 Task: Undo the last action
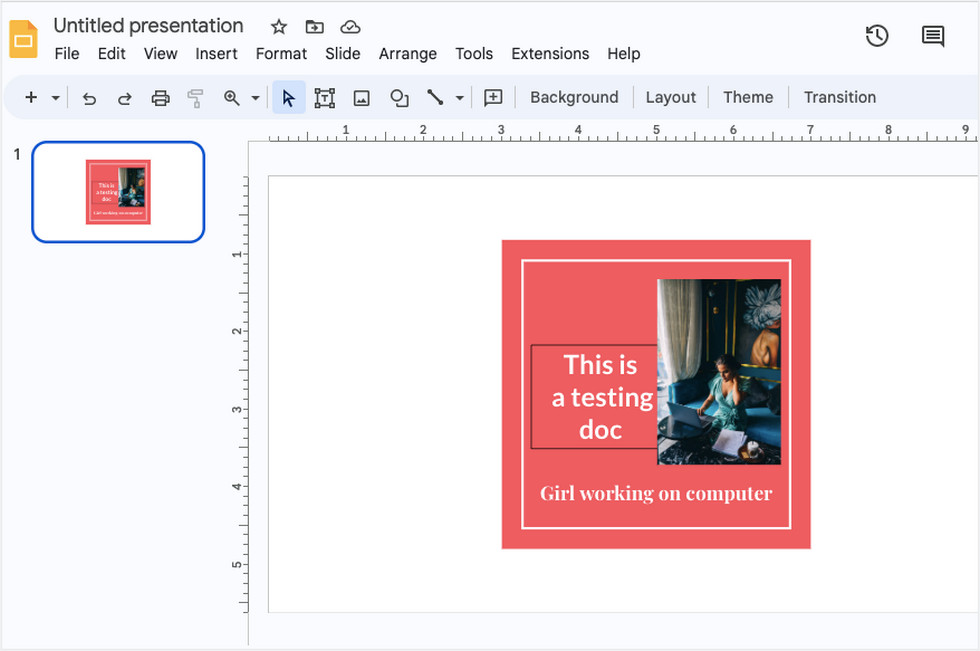[89, 98]
